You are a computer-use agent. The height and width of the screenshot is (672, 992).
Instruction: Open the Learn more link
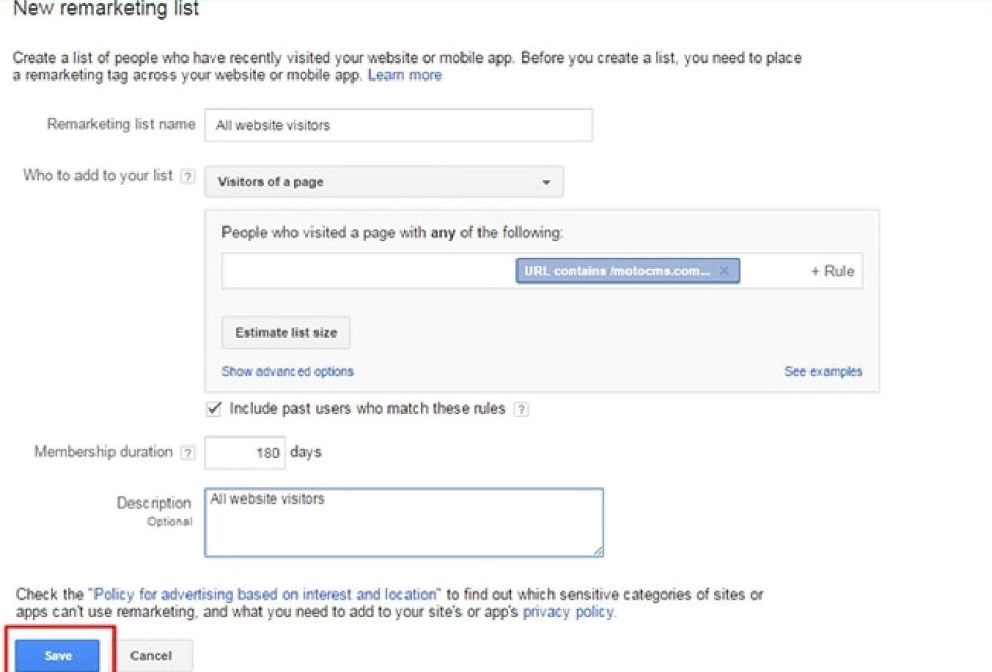click(404, 75)
